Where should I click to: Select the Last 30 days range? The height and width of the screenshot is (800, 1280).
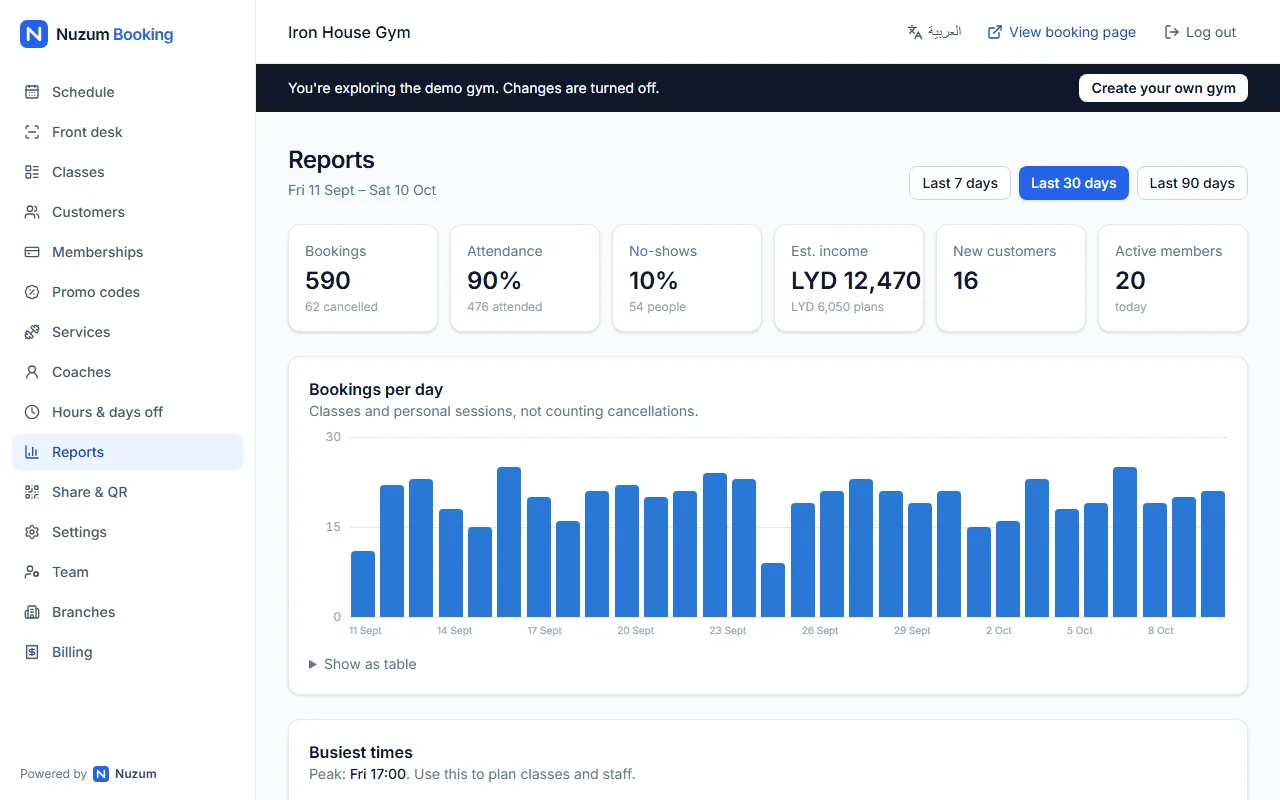[1074, 183]
